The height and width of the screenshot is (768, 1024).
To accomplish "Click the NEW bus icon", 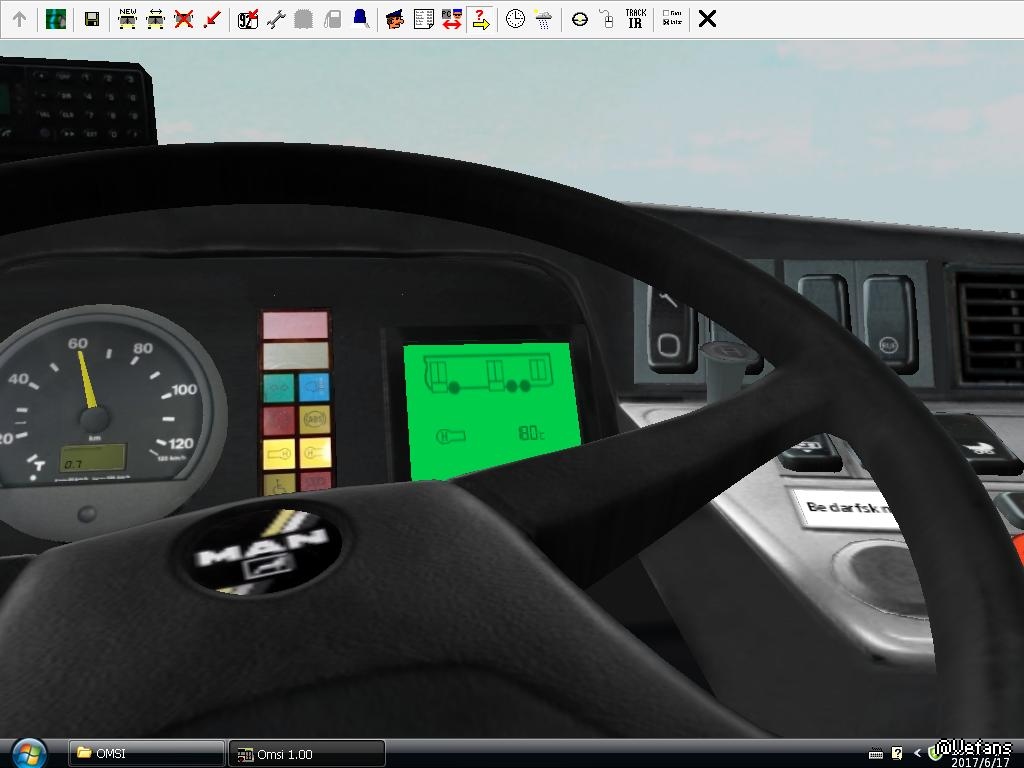I will [x=127, y=19].
